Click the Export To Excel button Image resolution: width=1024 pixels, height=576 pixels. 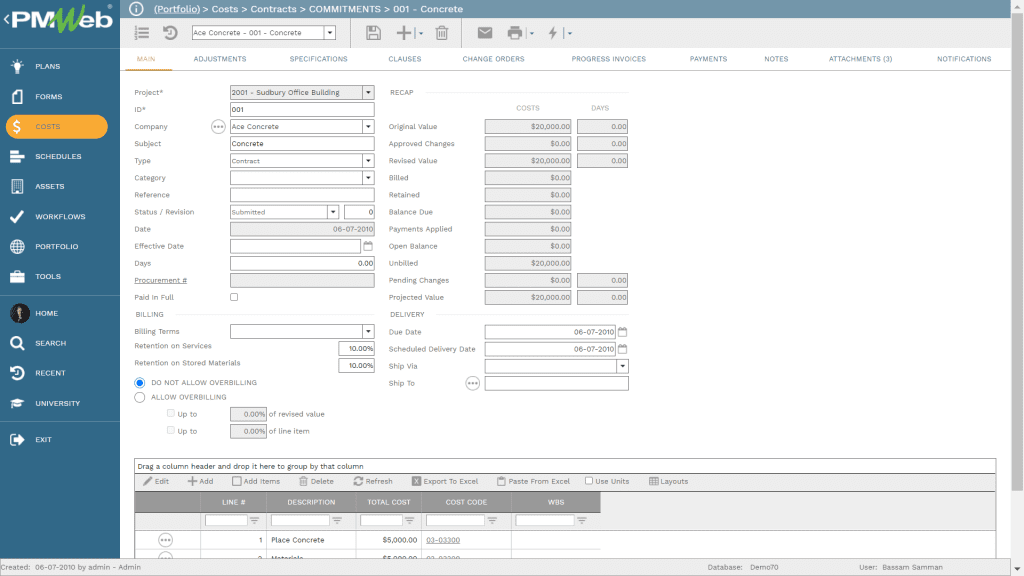[x=445, y=481]
